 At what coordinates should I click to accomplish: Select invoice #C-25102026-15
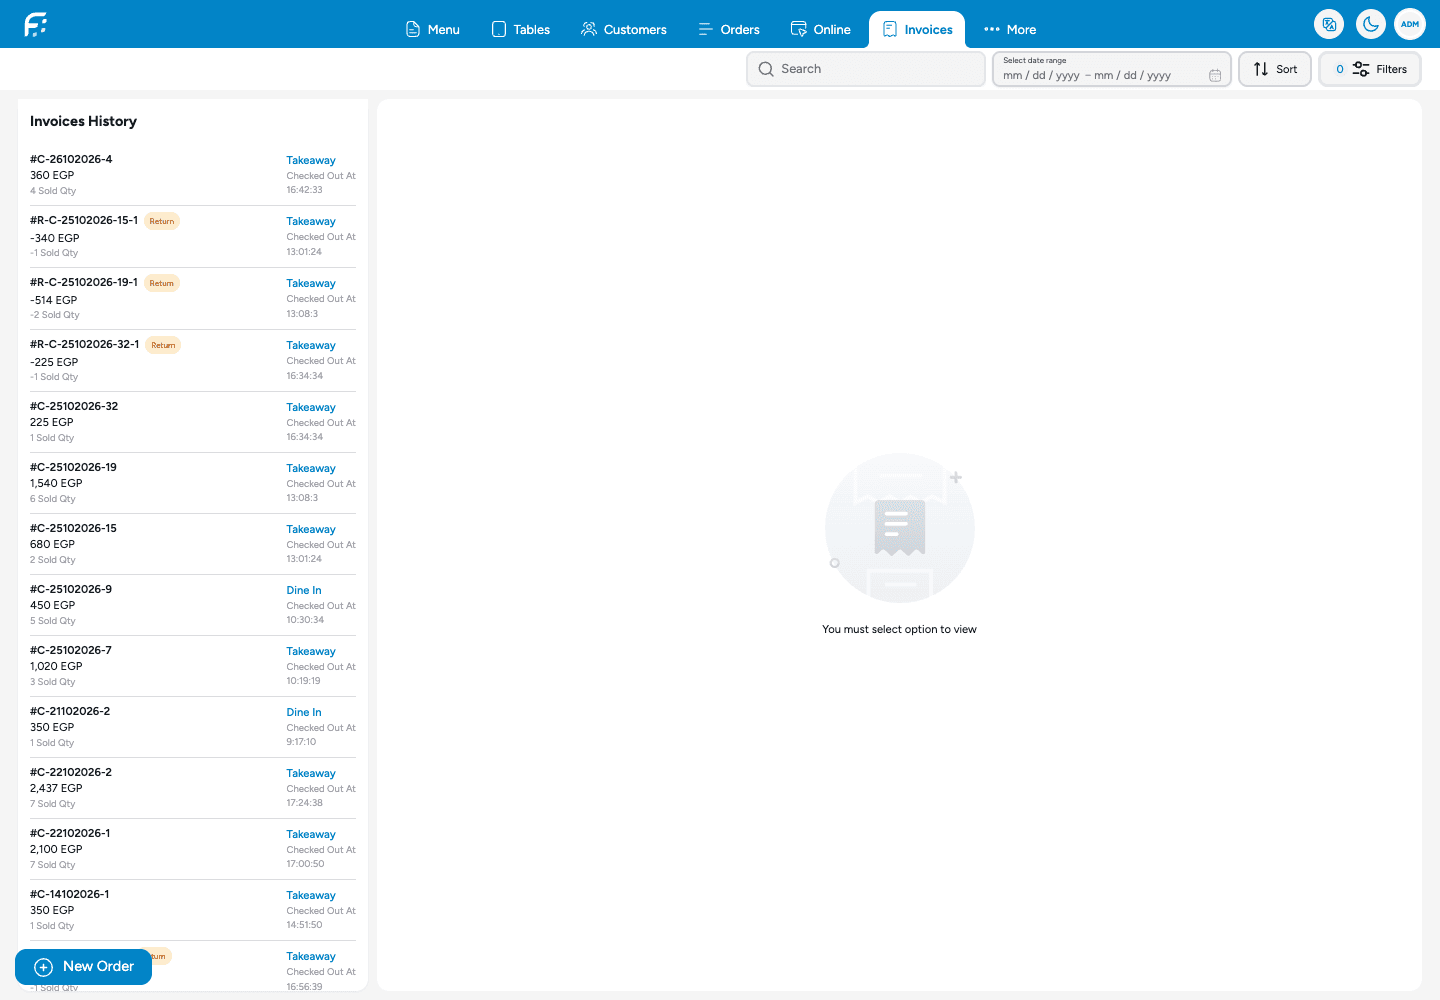pos(193,544)
